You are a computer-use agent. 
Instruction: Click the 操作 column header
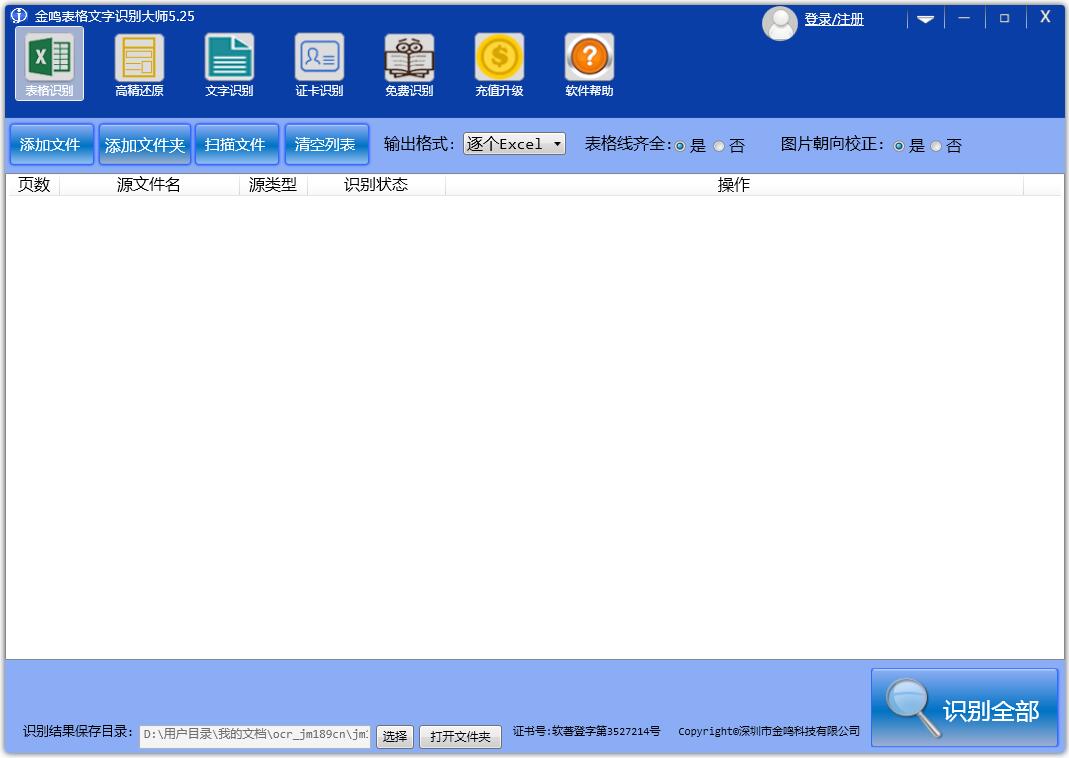[x=734, y=185]
